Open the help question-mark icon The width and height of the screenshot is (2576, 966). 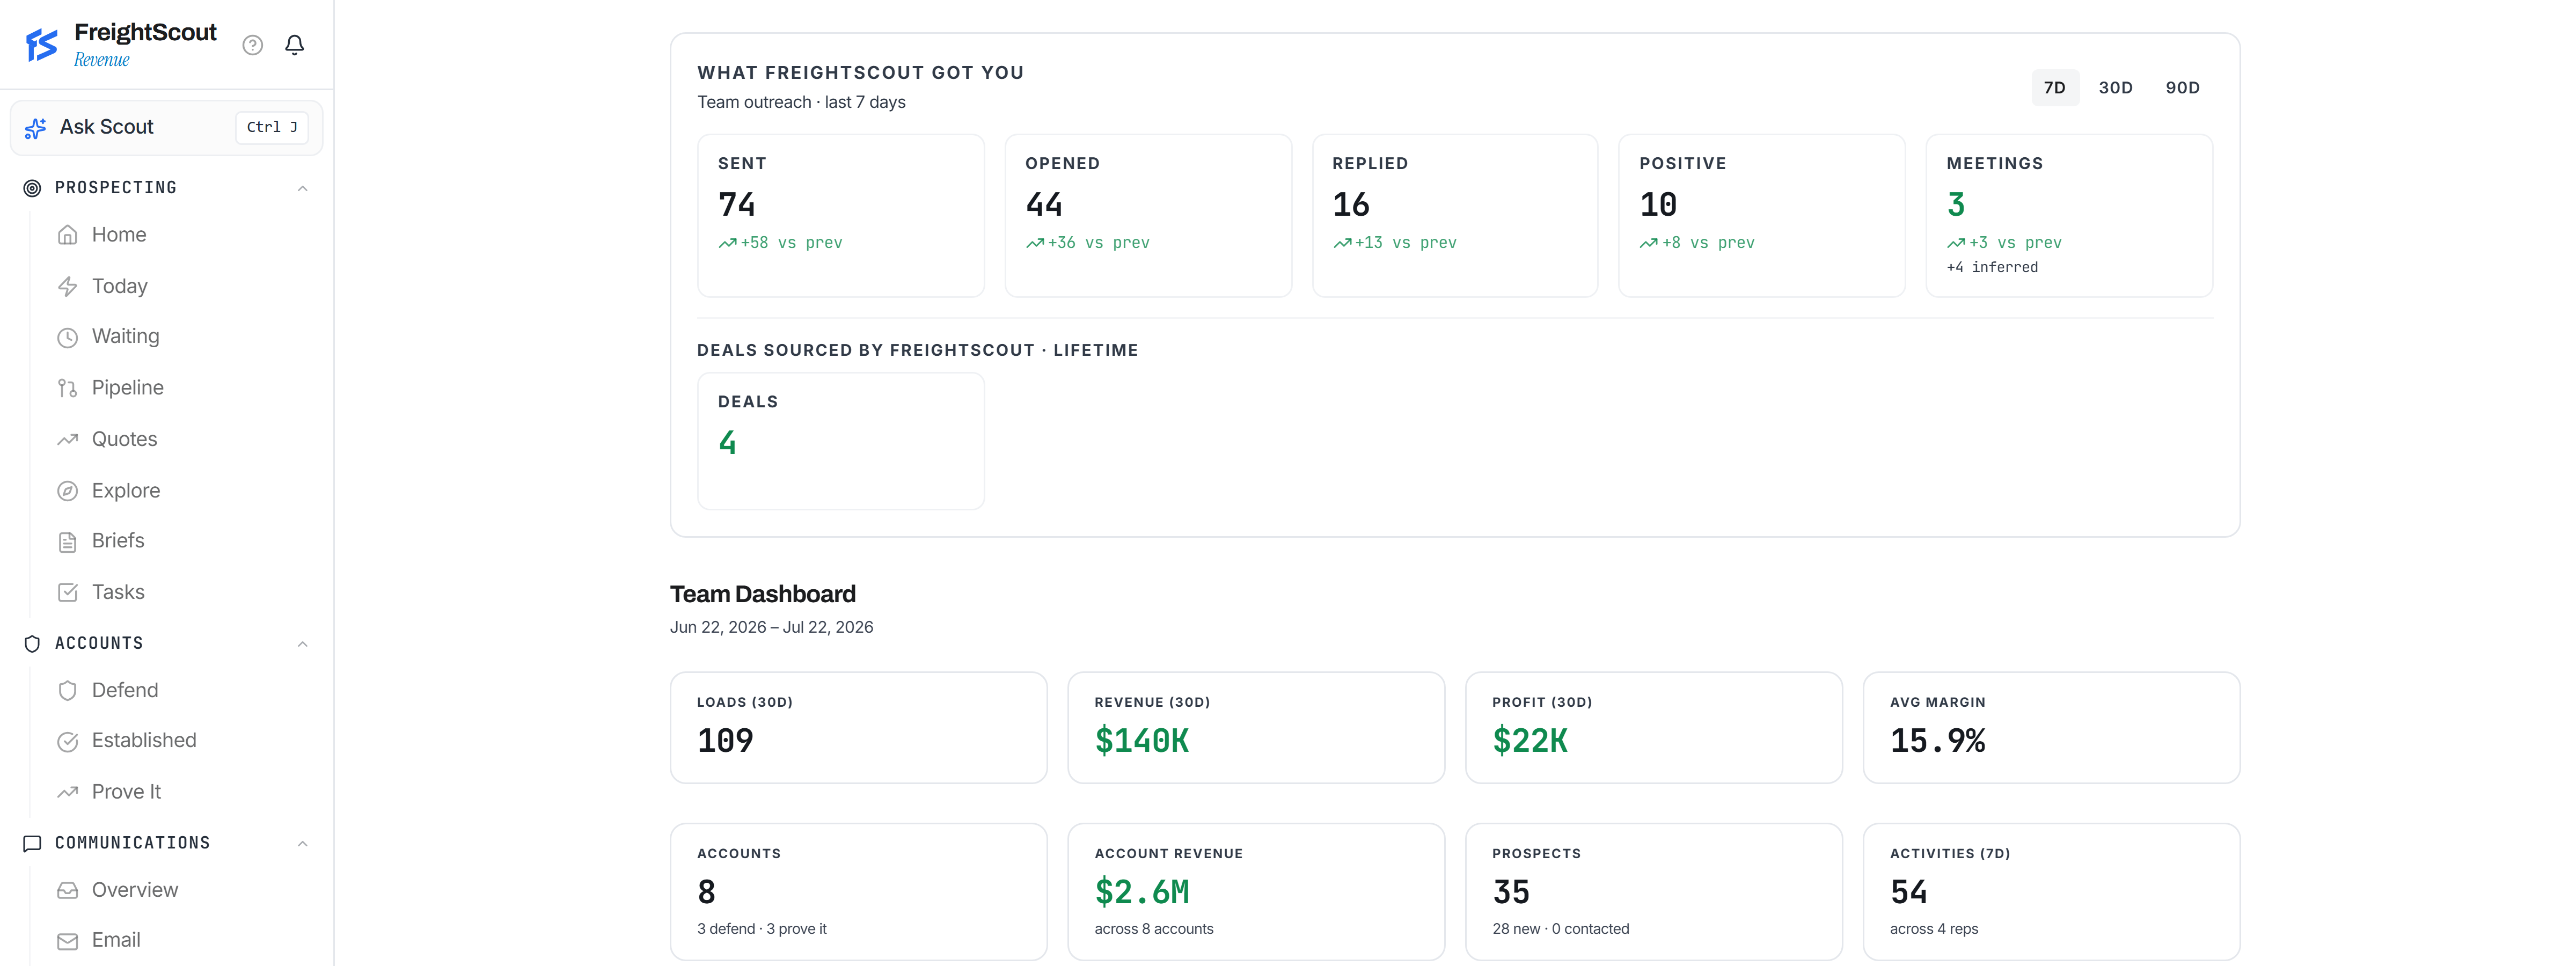(x=252, y=45)
